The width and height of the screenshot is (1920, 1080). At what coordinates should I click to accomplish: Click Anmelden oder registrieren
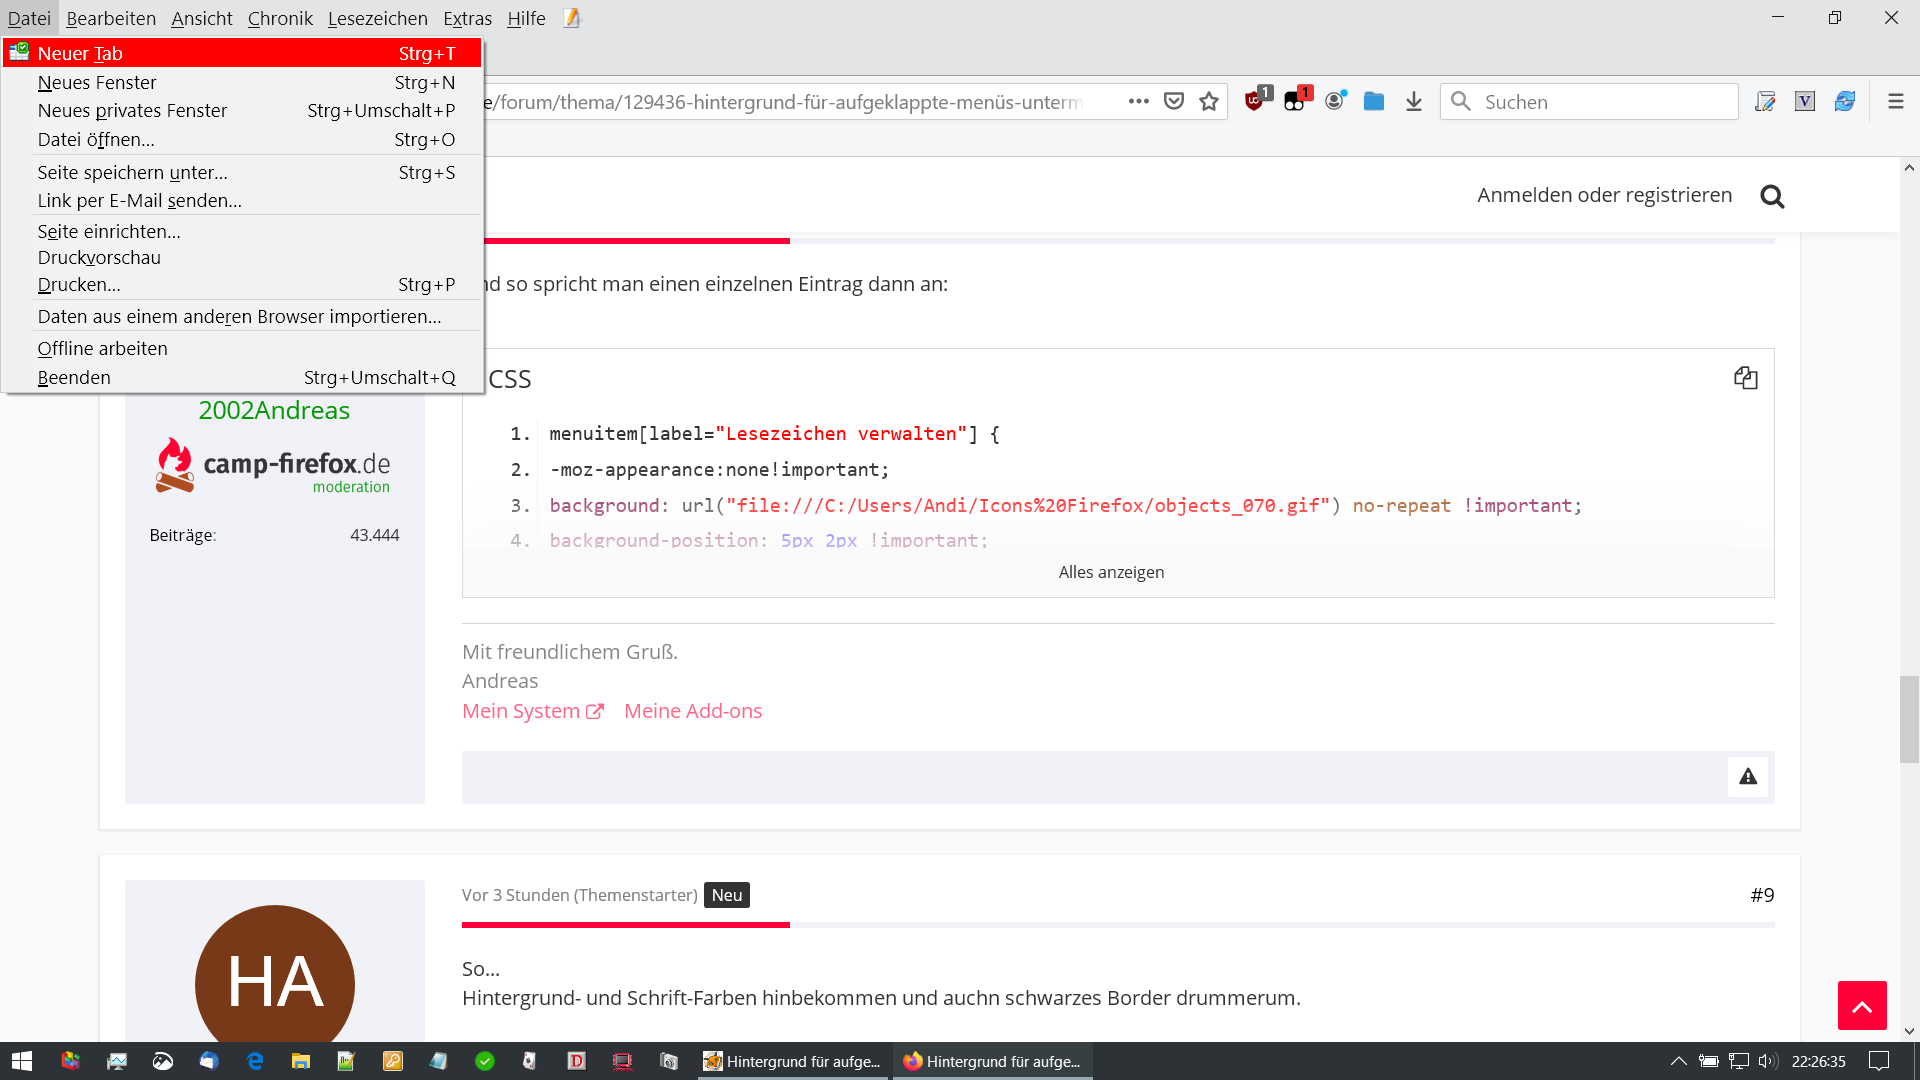tap(1604, 195)
